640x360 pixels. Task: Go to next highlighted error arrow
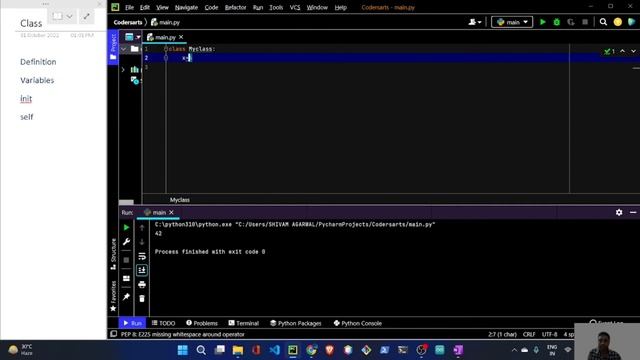point(633,51)
